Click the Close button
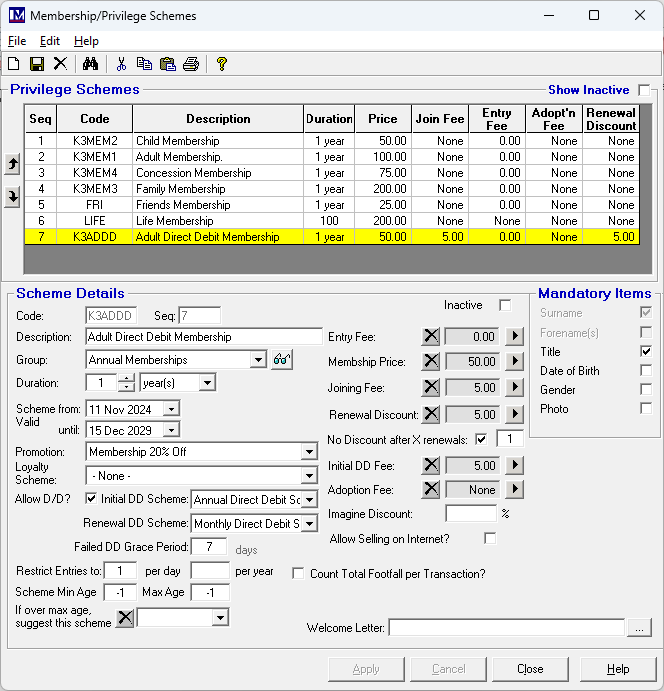664x691 pixels. 530,669
